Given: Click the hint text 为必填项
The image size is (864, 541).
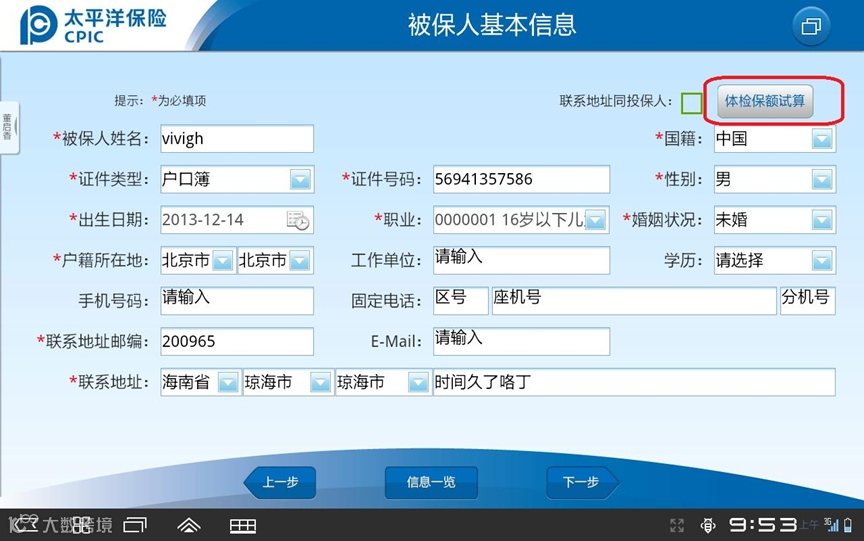Looking at the screenshot, I should (182, 101).
